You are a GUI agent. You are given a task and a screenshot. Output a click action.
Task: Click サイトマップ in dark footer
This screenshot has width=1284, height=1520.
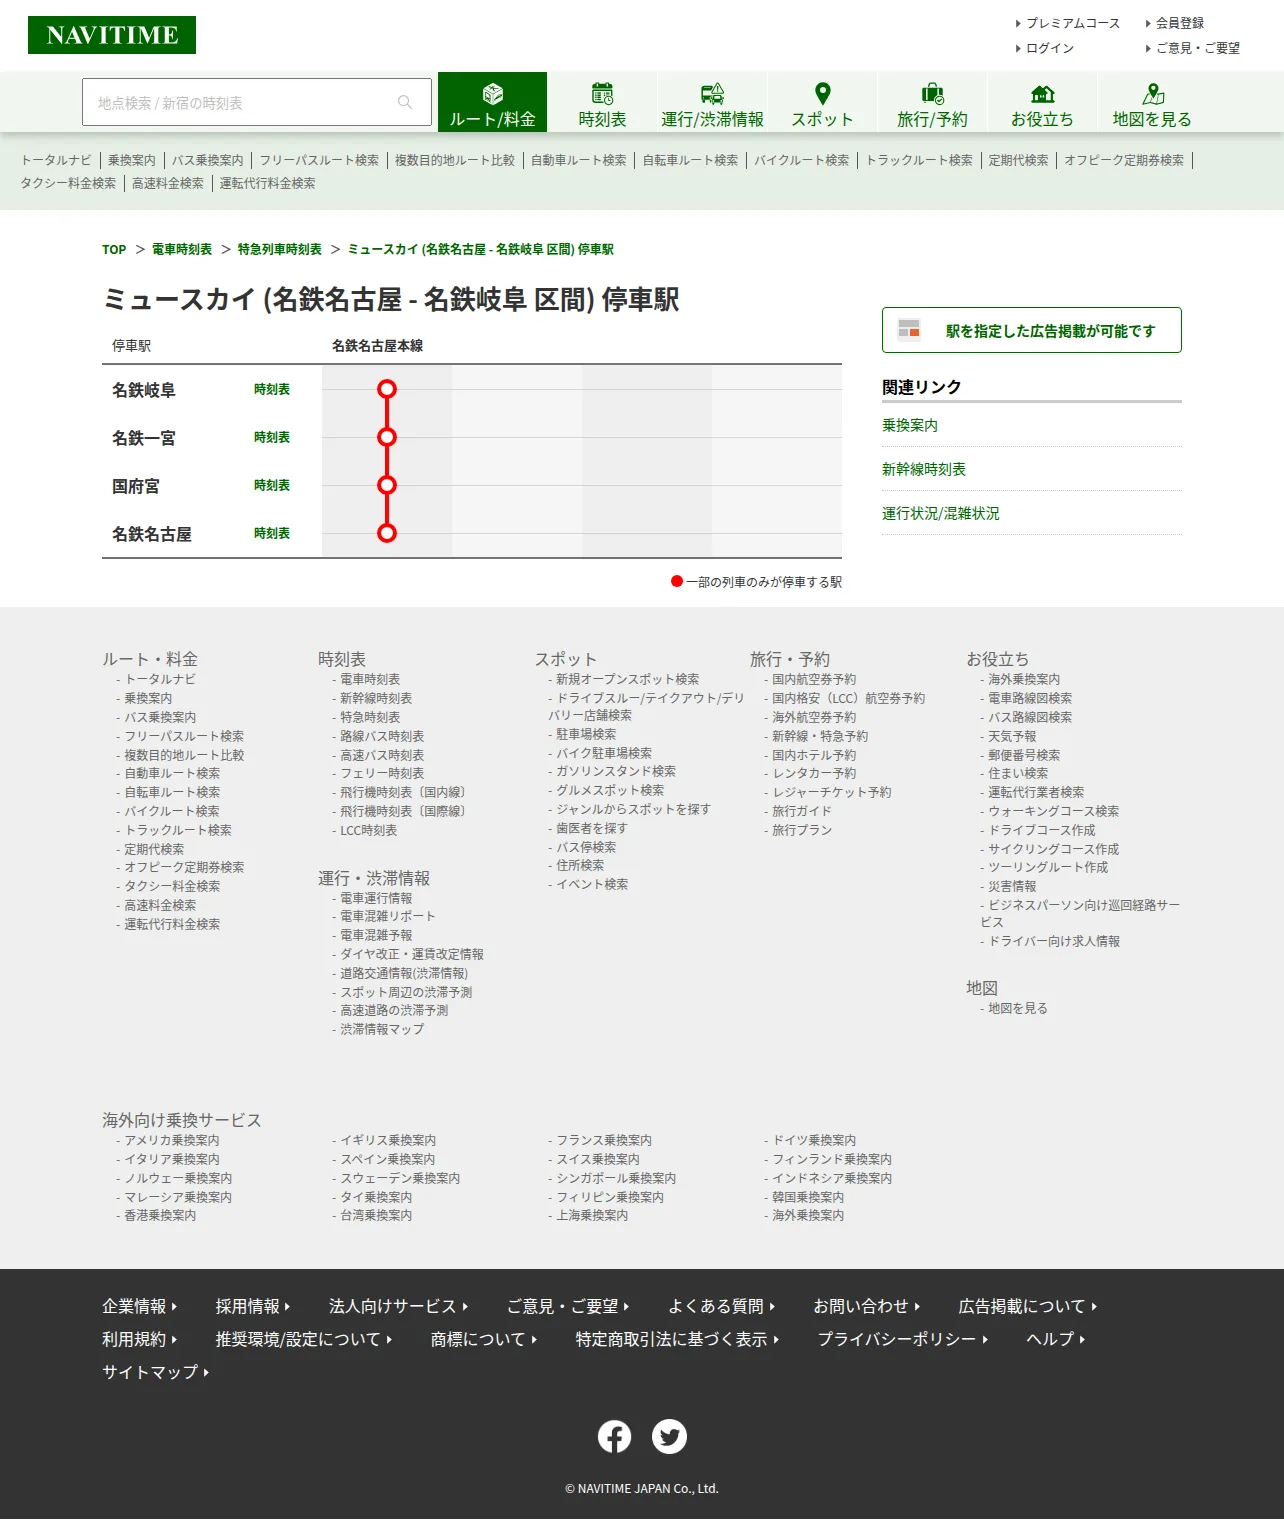point(155,1372)
